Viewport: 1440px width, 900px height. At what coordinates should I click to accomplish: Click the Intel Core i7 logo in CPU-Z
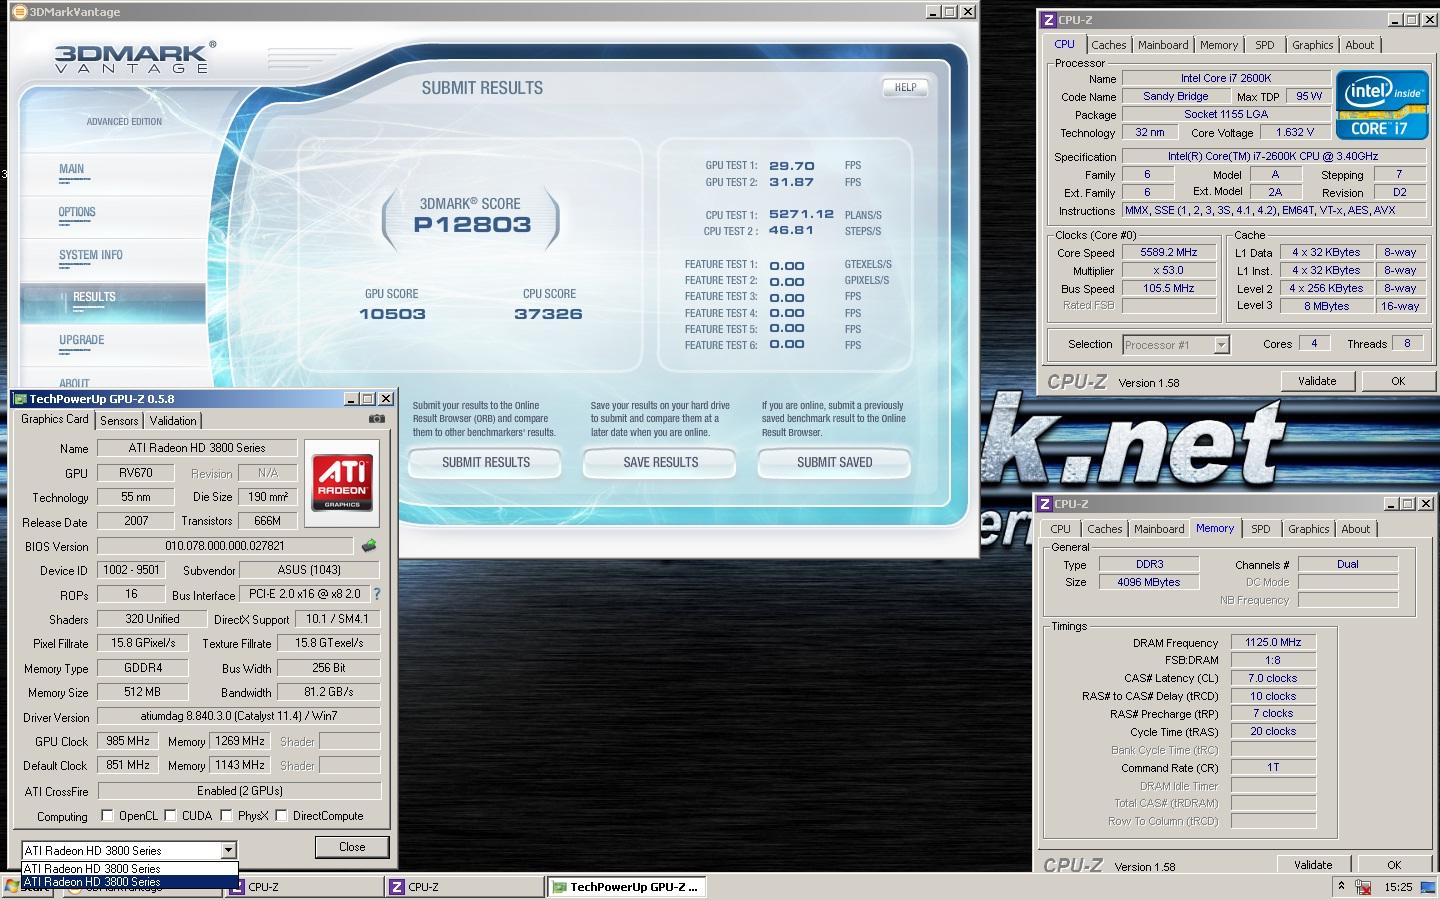click(x=1382, y=105)
